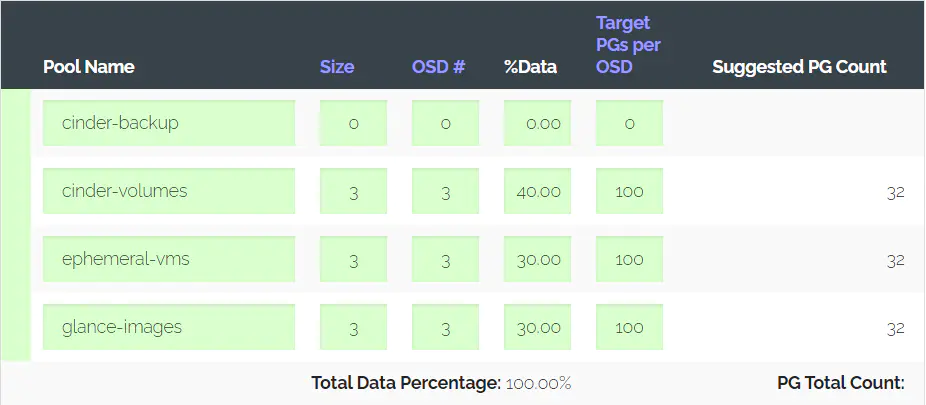Edit %Data field for ephemeral-vms
The image size is (926, 405).
537,259
